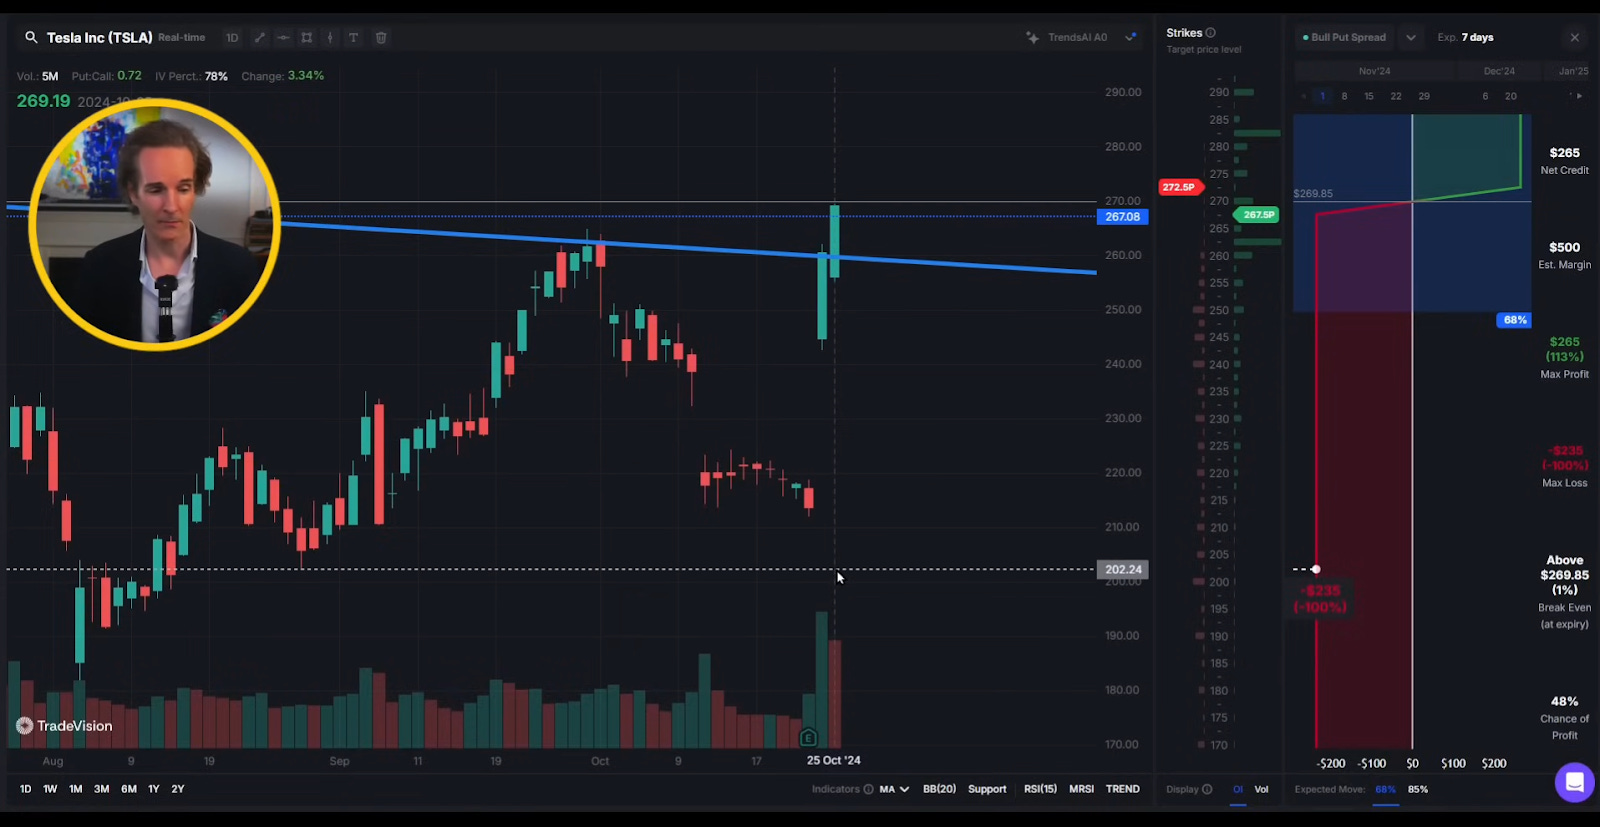Toggle the TREND indicator

(1123, 789)
